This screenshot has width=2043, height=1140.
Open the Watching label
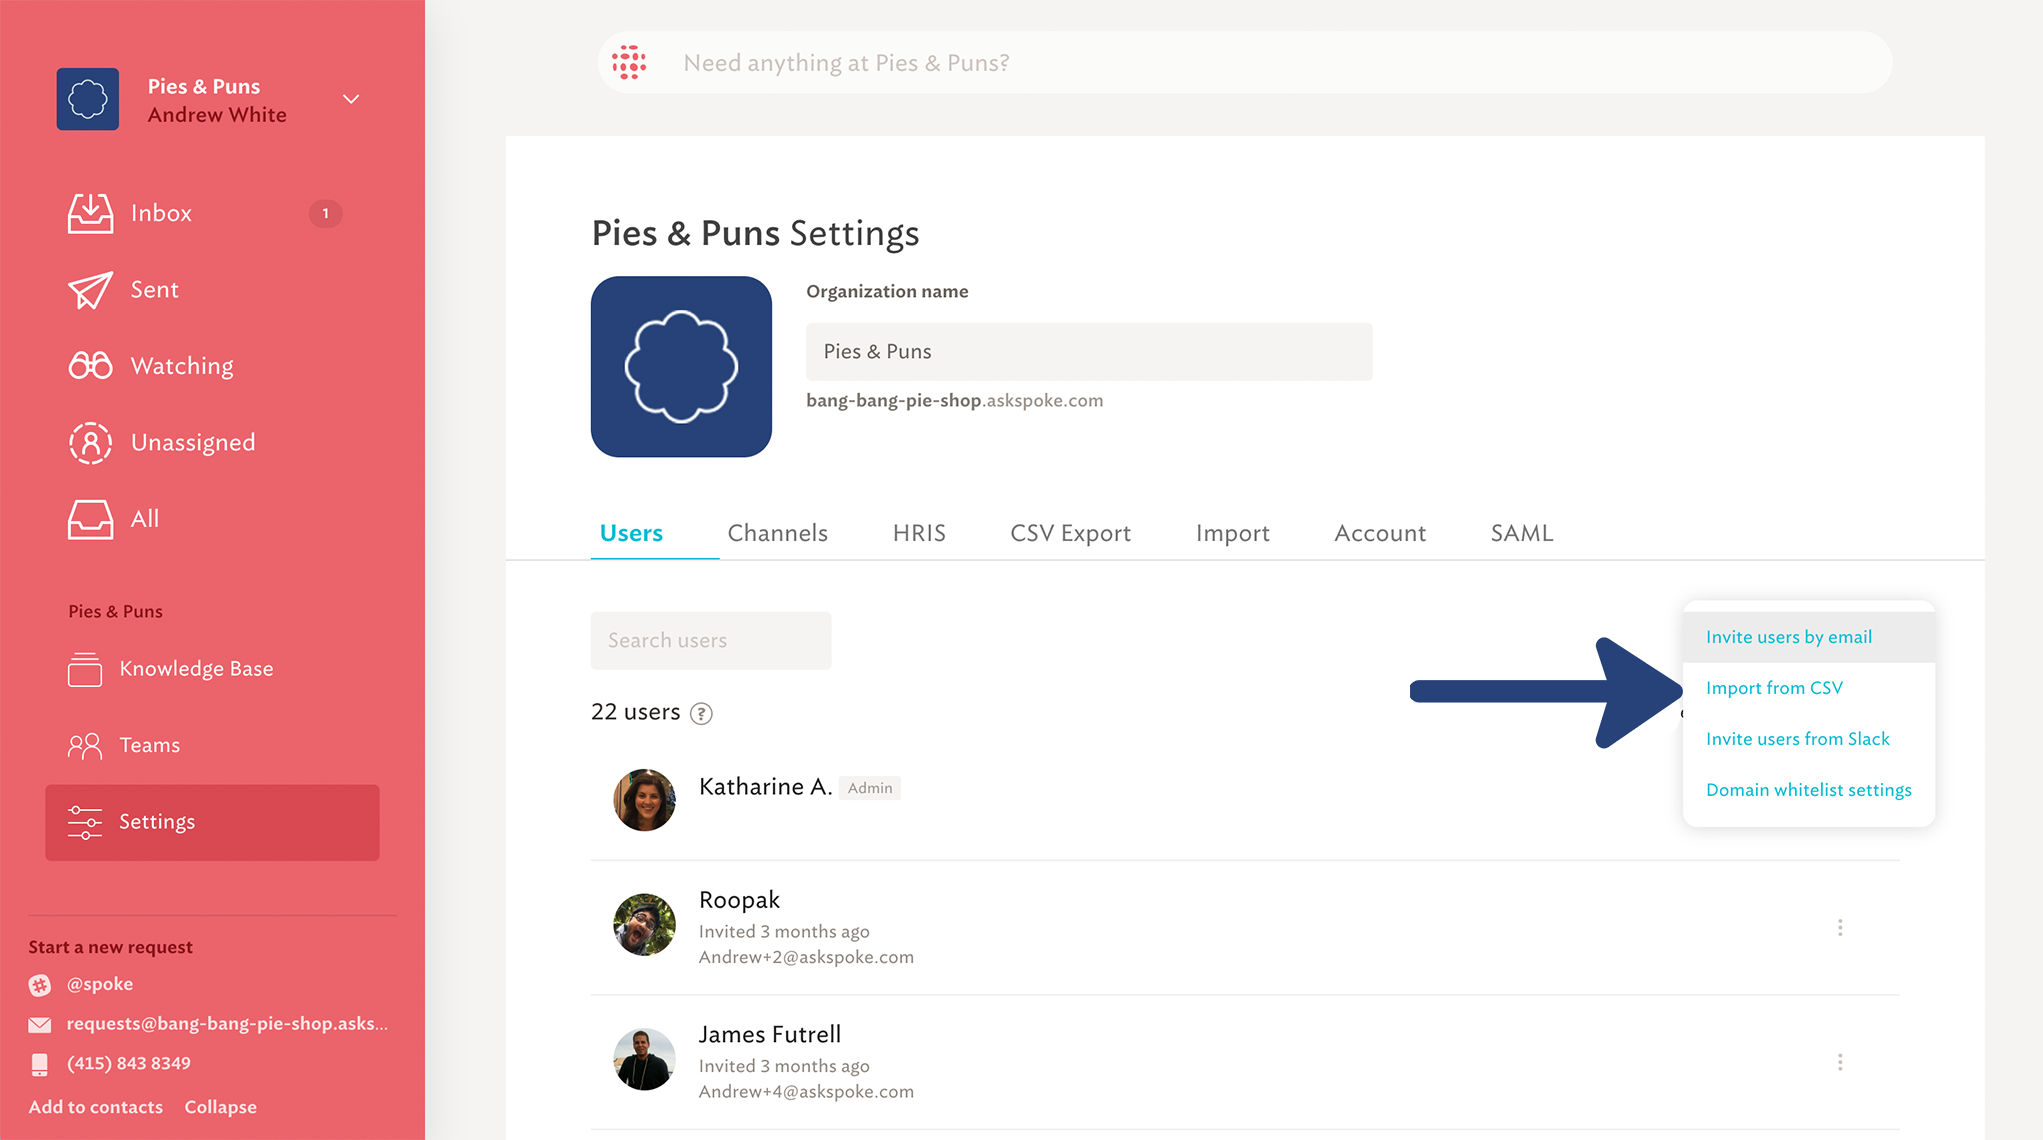[182, 366]
